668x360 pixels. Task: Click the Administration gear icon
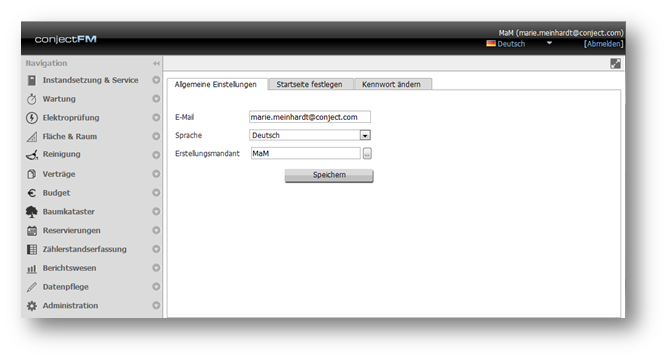32,306
